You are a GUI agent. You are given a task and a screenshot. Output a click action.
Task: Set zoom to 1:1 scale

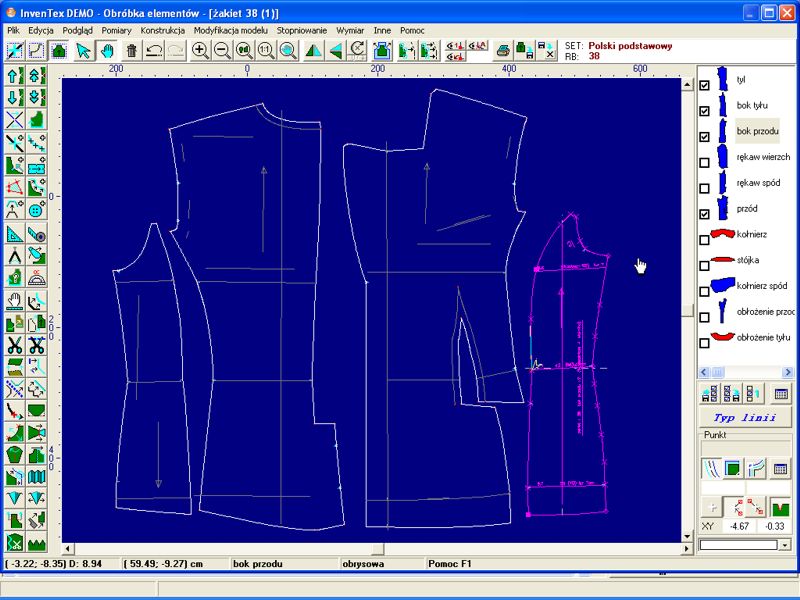click(266, 51)
